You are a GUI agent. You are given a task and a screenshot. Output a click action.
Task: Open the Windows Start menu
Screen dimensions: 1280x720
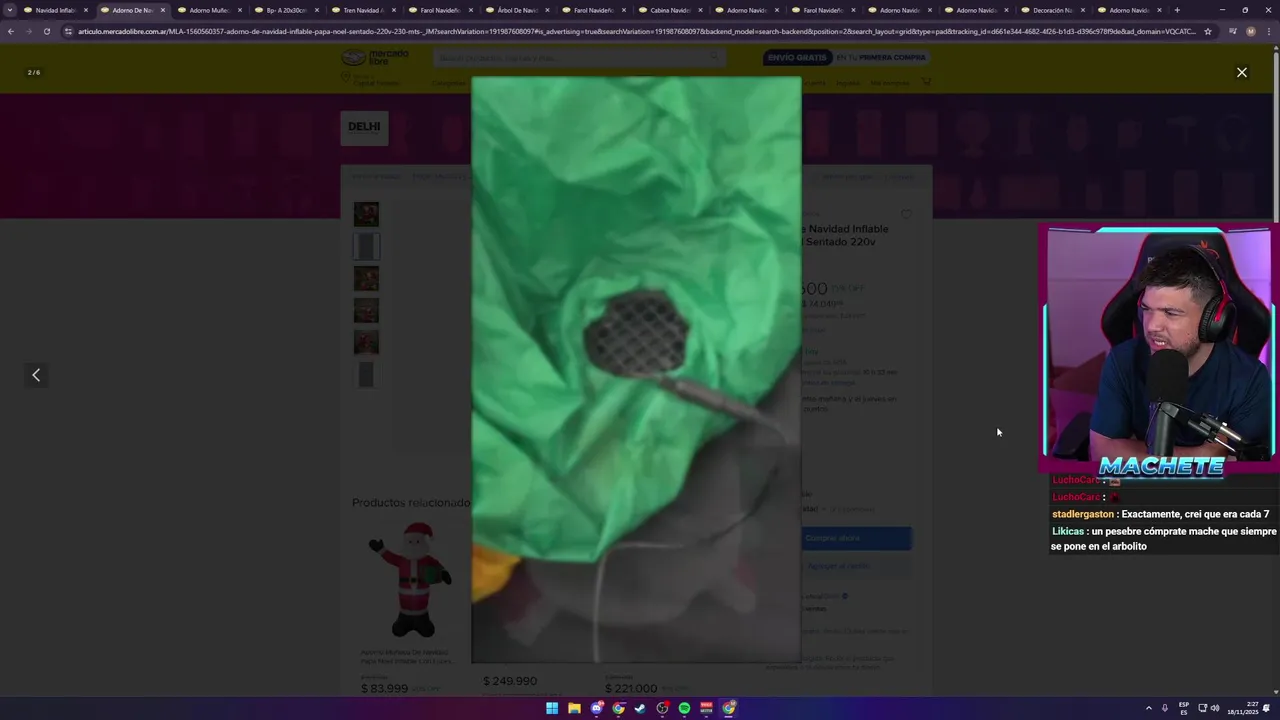(552, 708)
